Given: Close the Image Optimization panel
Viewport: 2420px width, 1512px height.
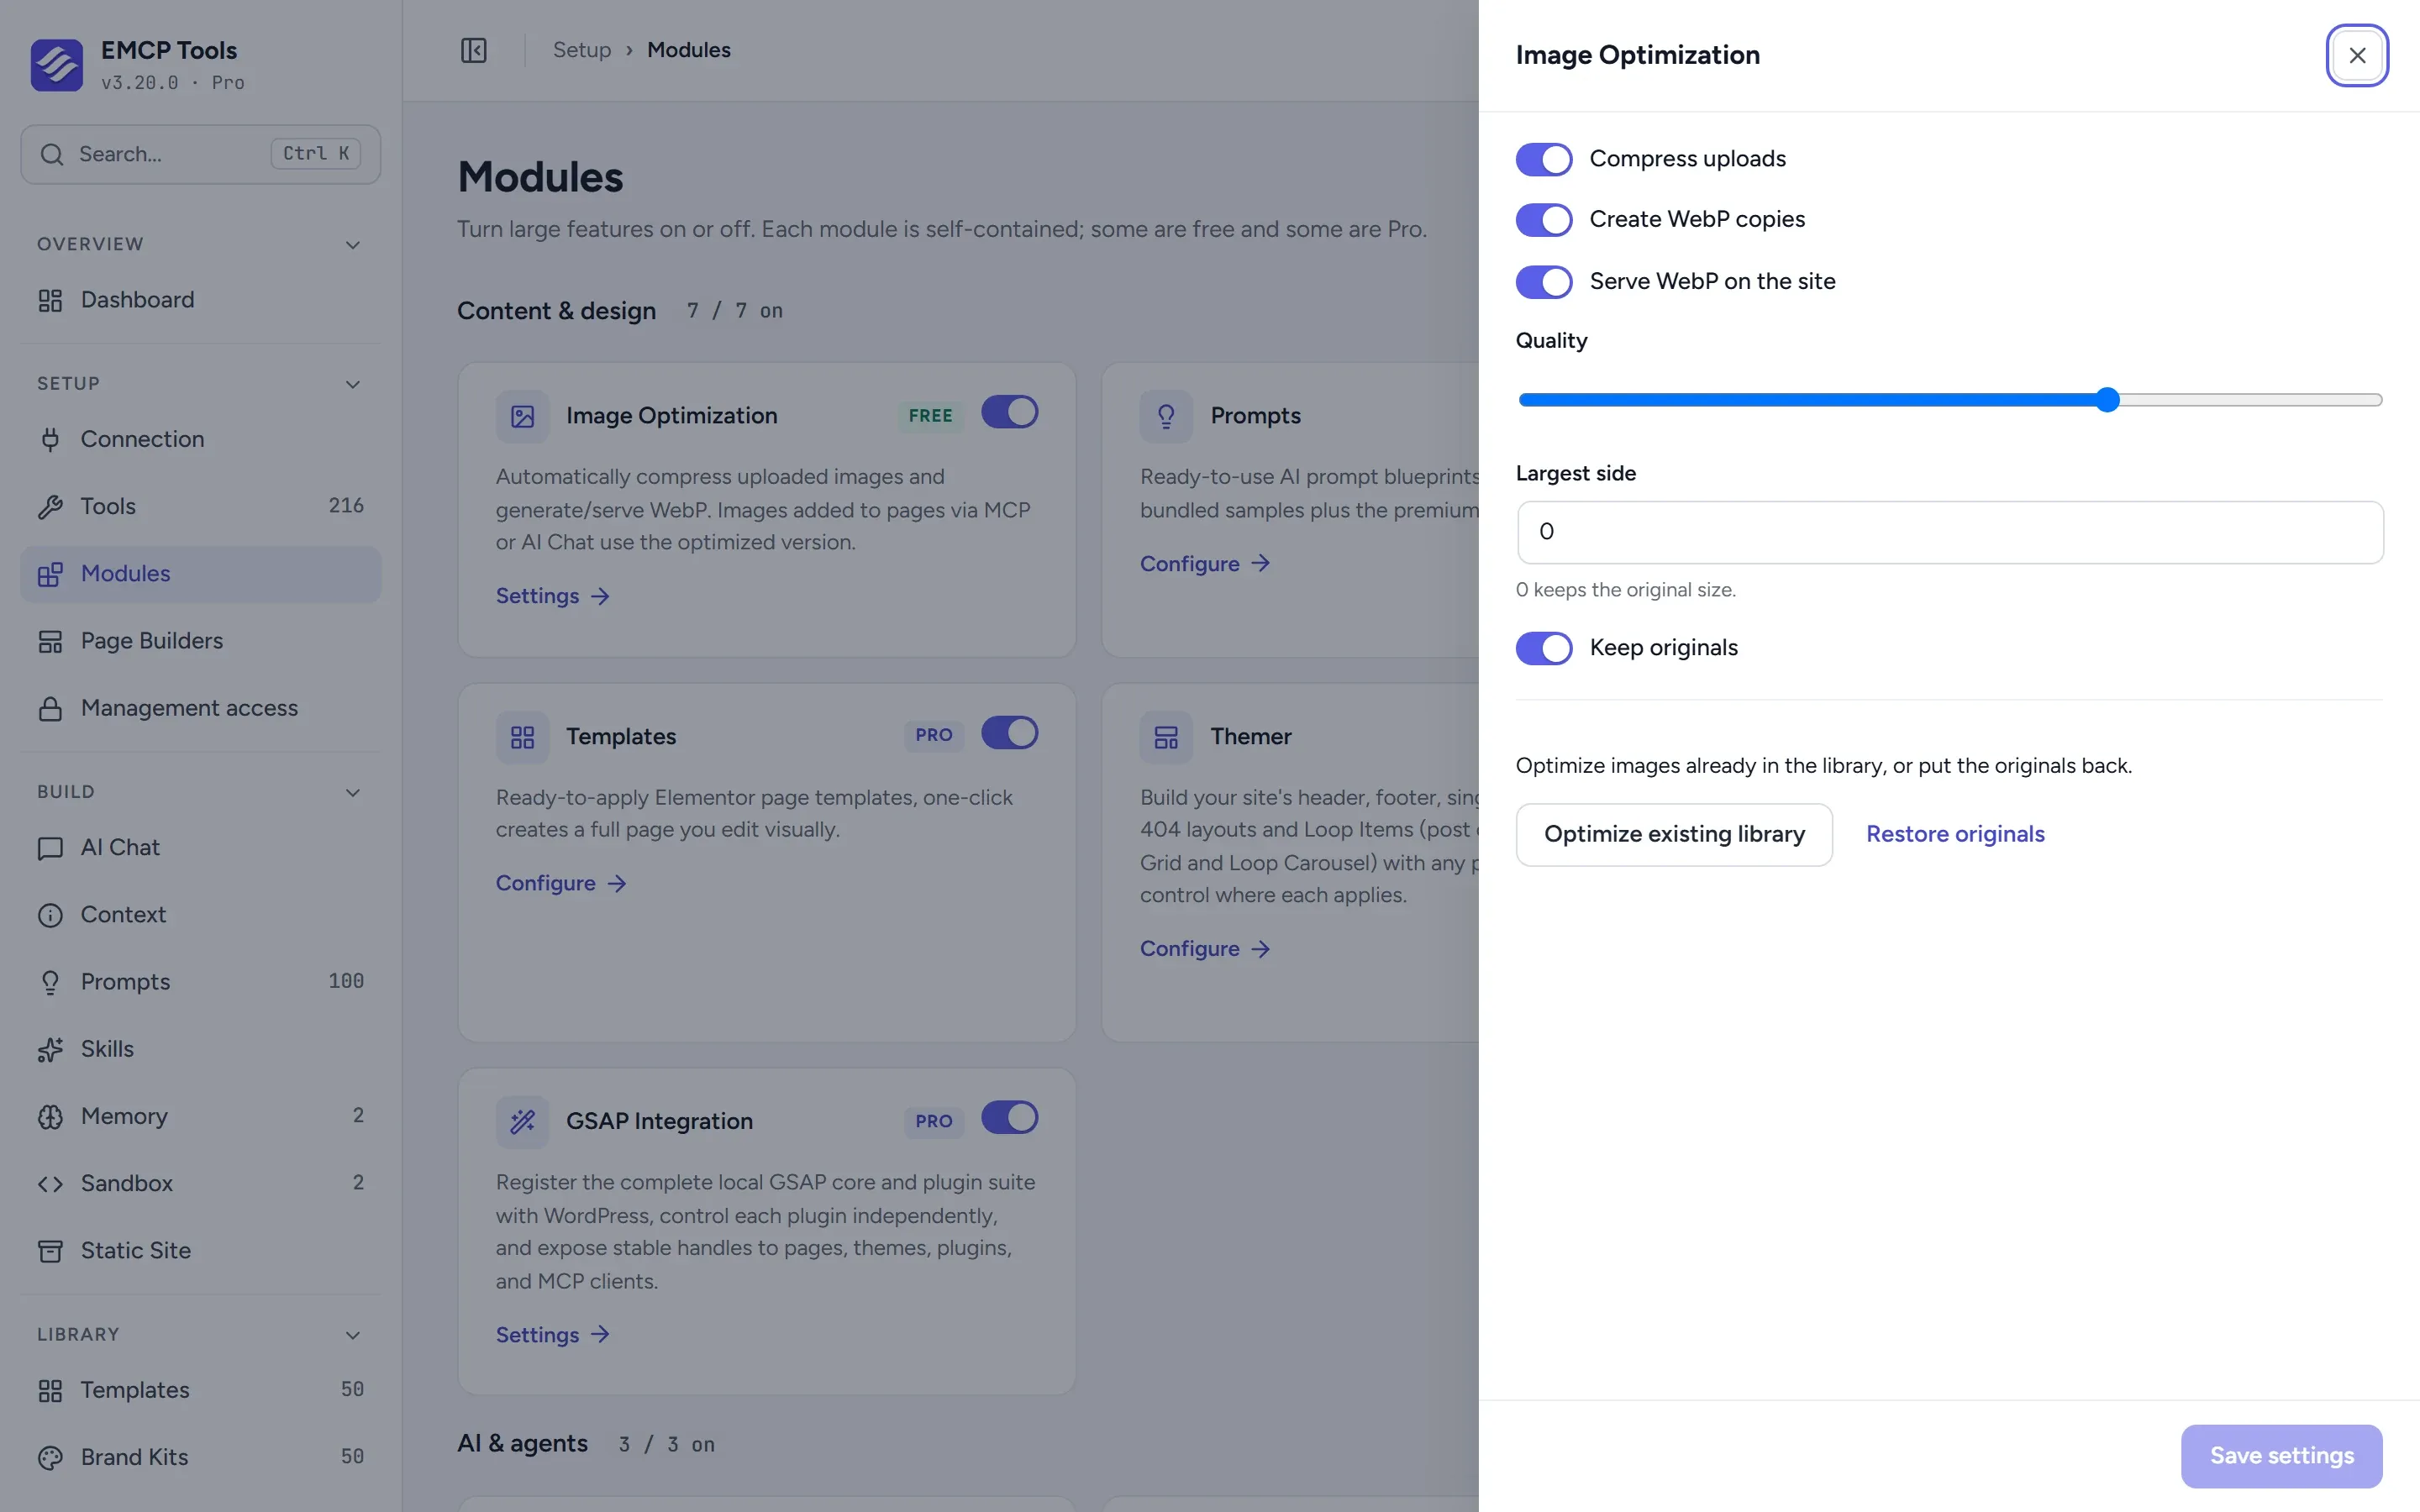Looking at the screenshot, I should [x=2357, y=56].
